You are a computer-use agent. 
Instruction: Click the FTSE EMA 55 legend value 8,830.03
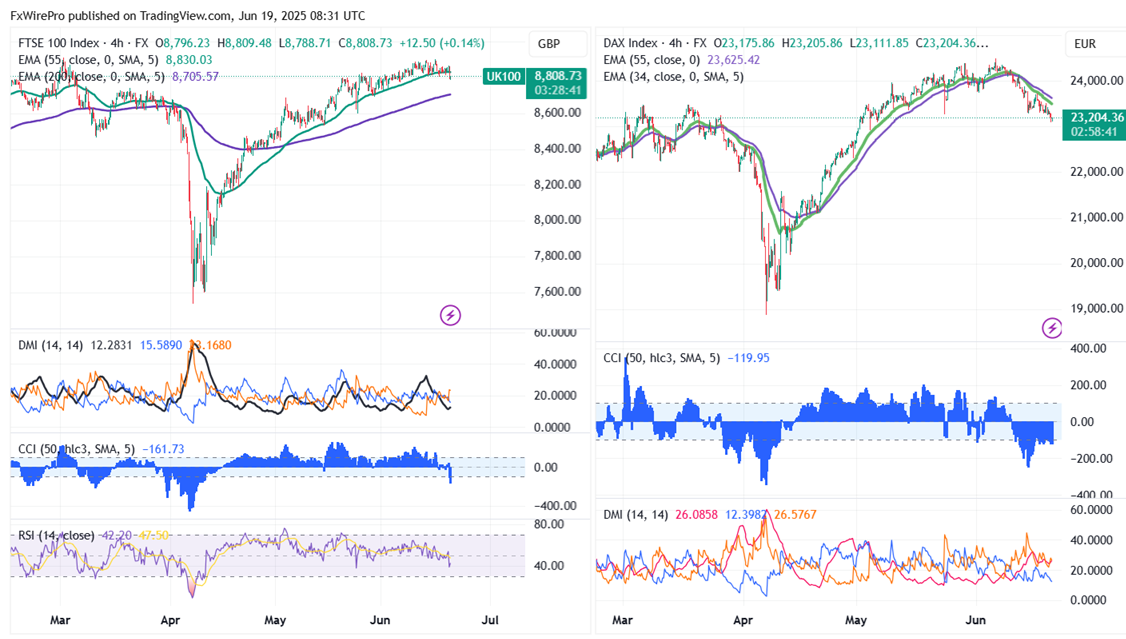189,60
